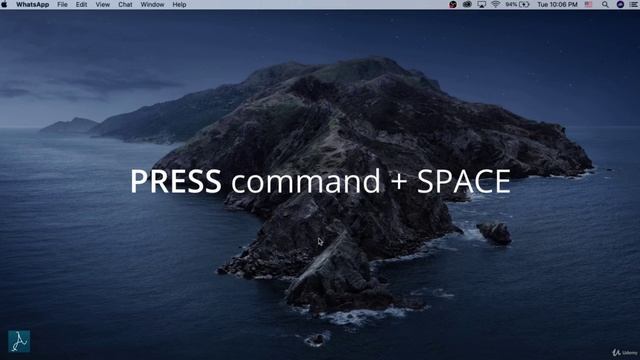Open the Chat menu

coord(125,4)
